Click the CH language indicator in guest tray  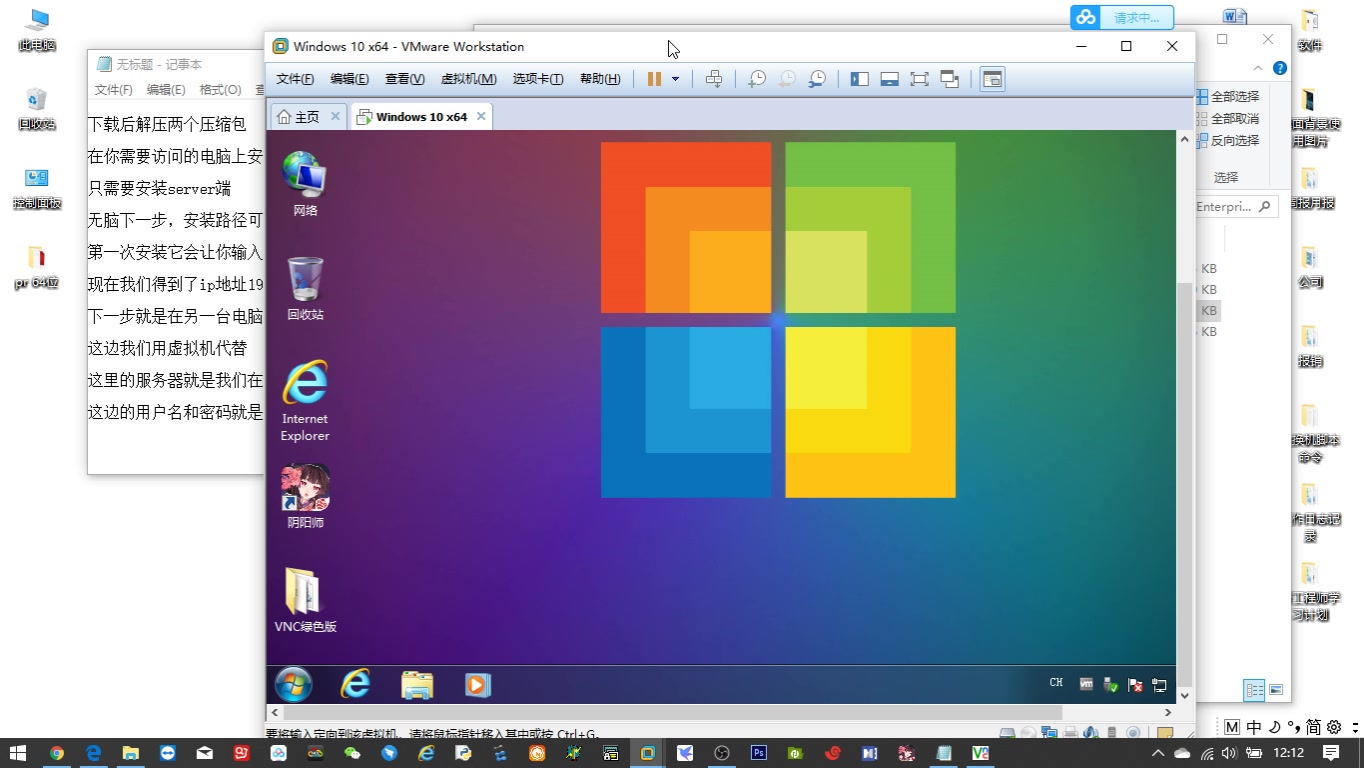[1056, 683]
